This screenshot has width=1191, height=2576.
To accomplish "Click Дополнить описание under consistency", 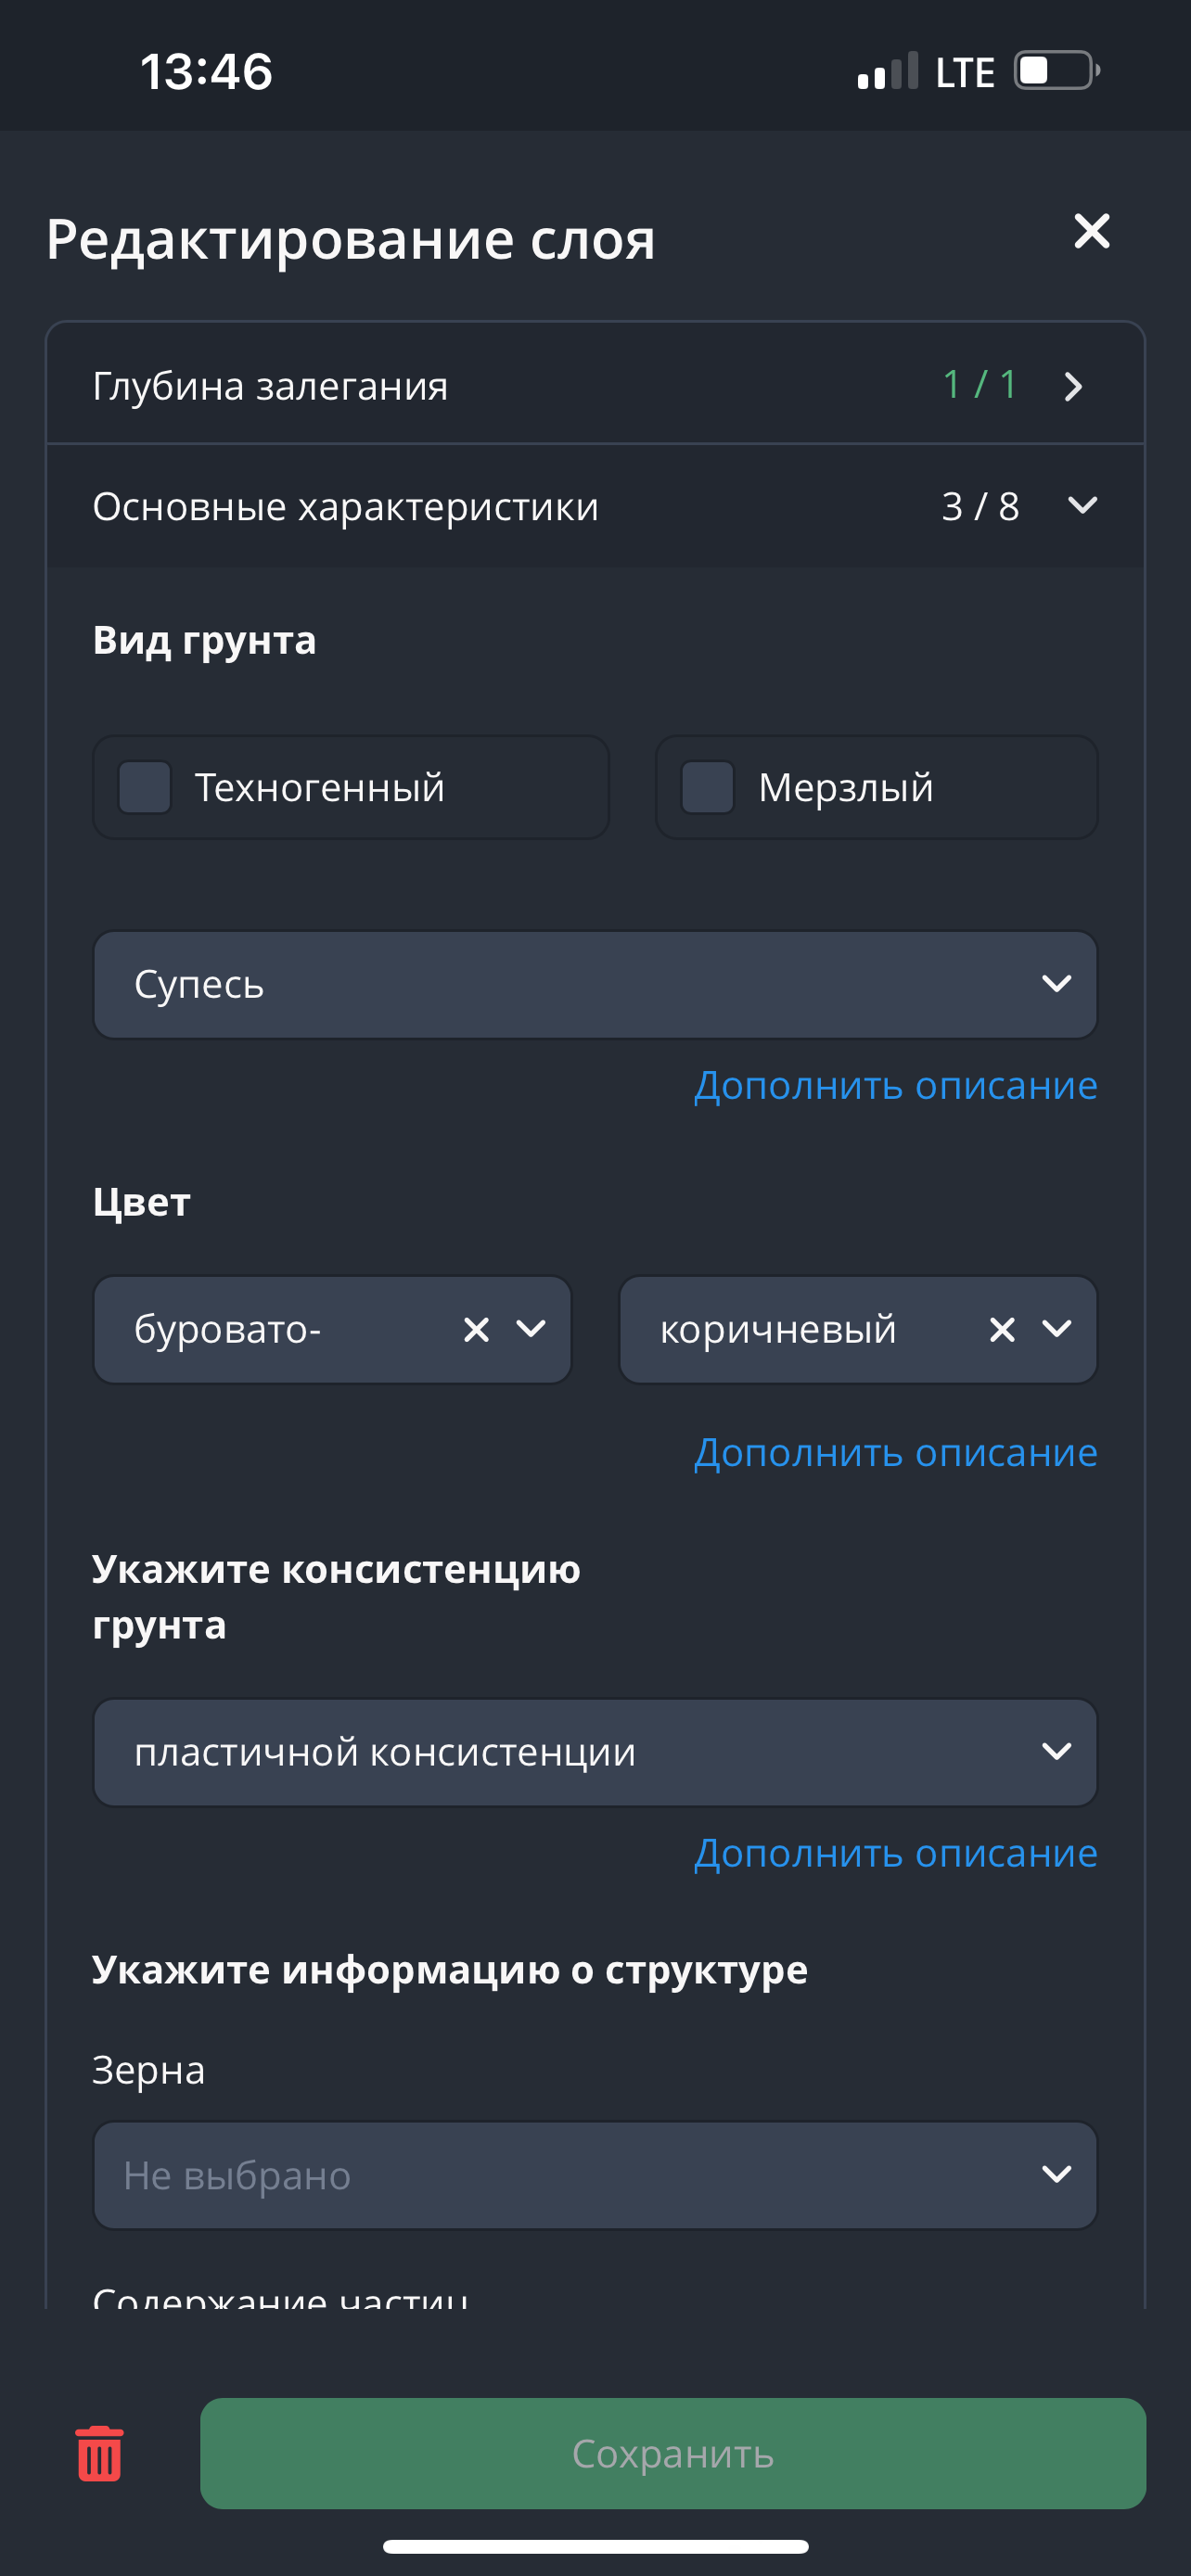I will [x=895, y=1854].
